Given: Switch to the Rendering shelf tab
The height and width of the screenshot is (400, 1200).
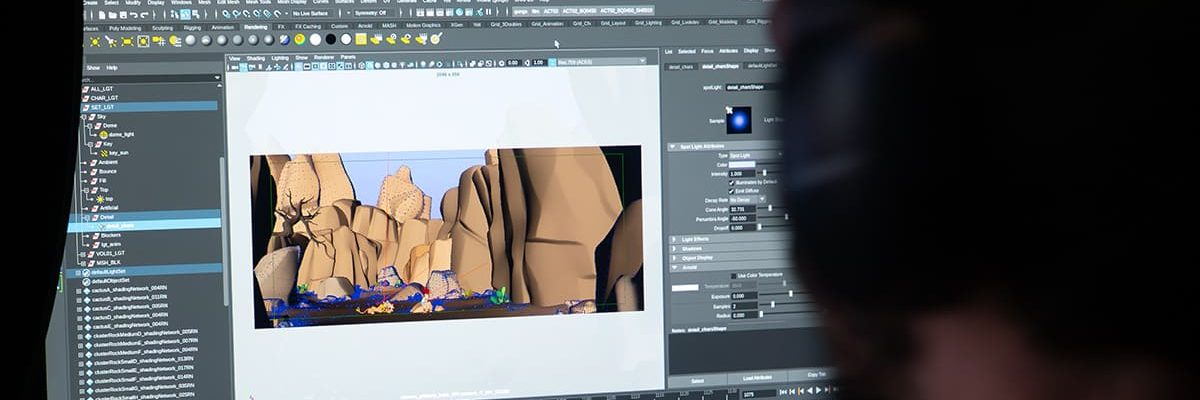Looking at the screenshot, I should tap(256, 26).
